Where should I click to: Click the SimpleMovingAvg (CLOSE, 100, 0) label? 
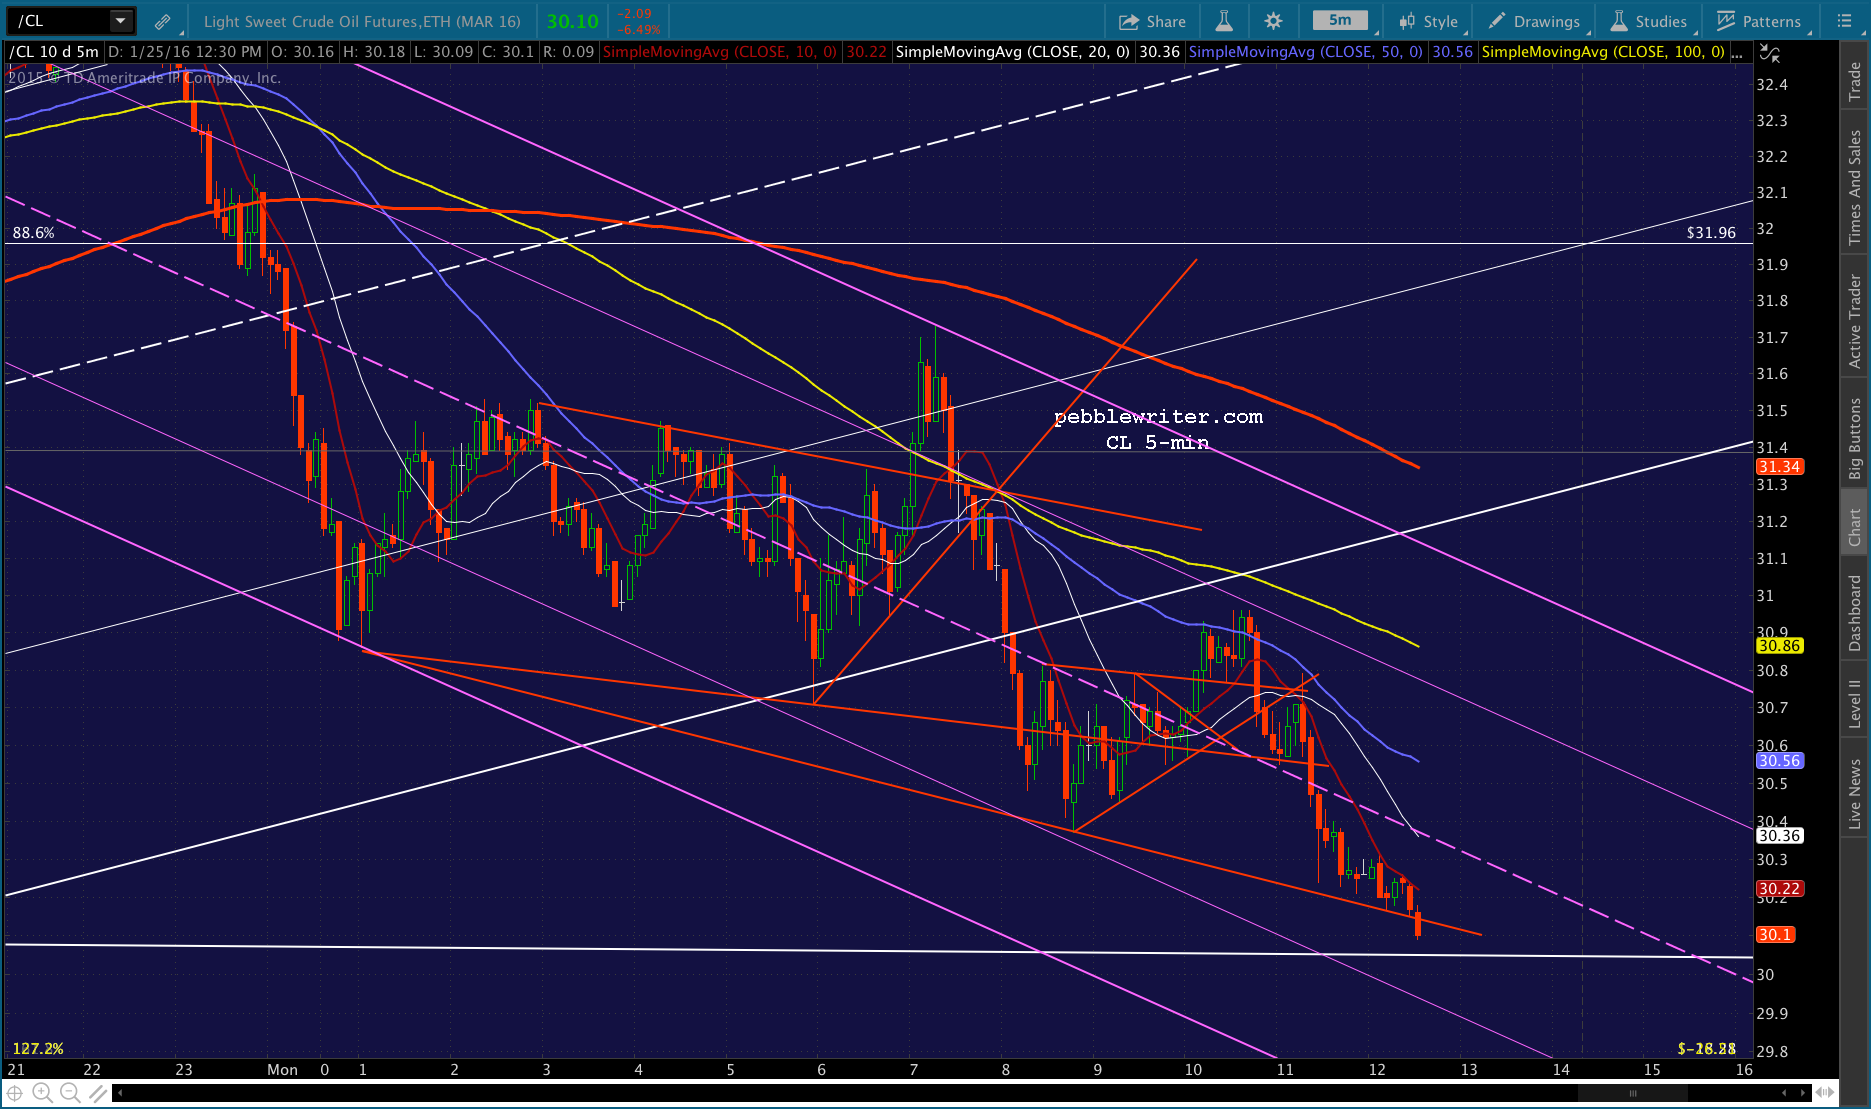[x=1603, y=52]
